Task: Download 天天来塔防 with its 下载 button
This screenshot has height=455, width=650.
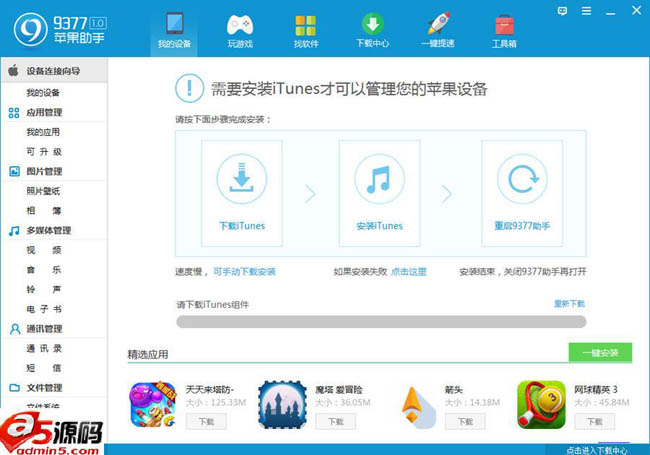Action: click(206, 422)
